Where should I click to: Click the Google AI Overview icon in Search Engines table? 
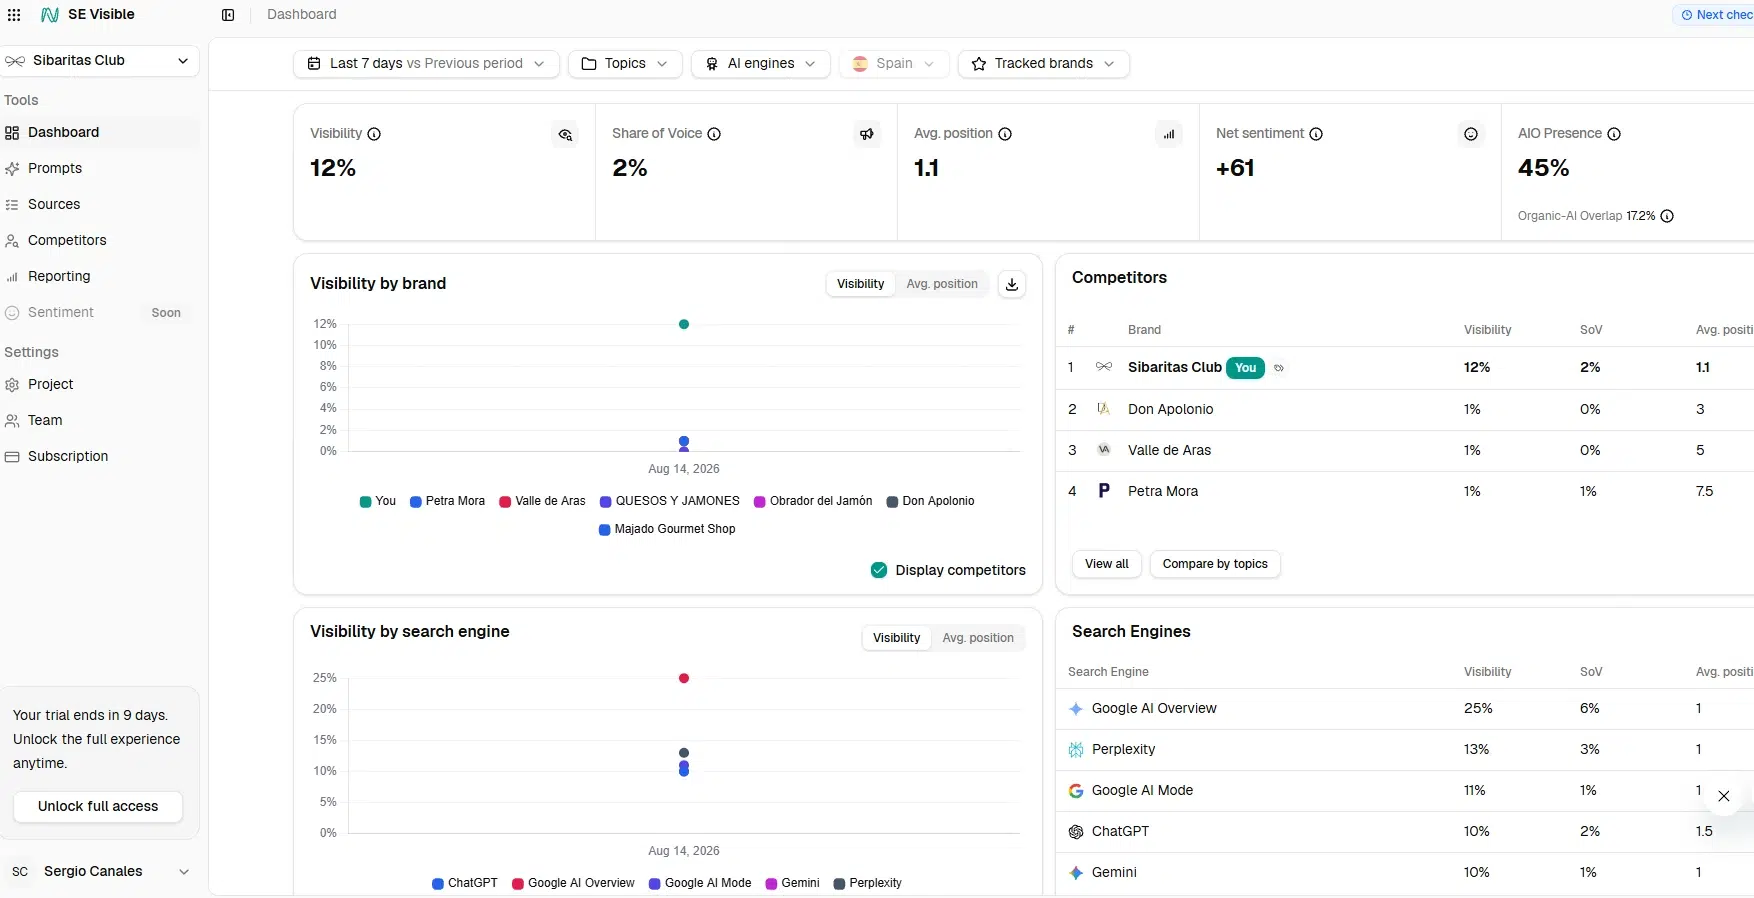[1076, 709]
